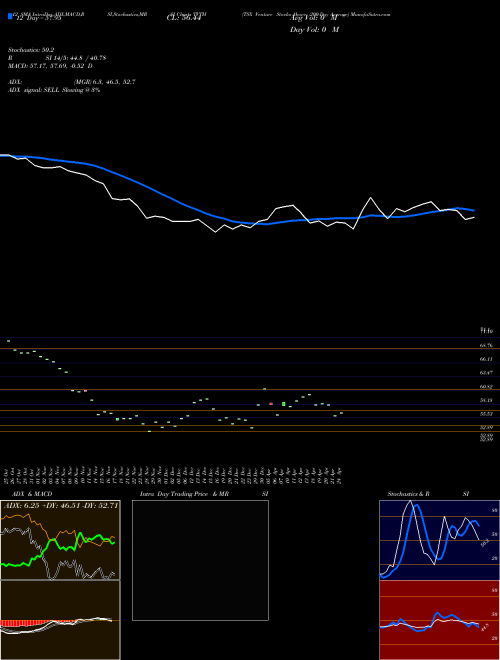The width and height of the screenshot is (500, 660).
Task: Click the 'Stochastics & R SI' title
Action: [428, 494]
